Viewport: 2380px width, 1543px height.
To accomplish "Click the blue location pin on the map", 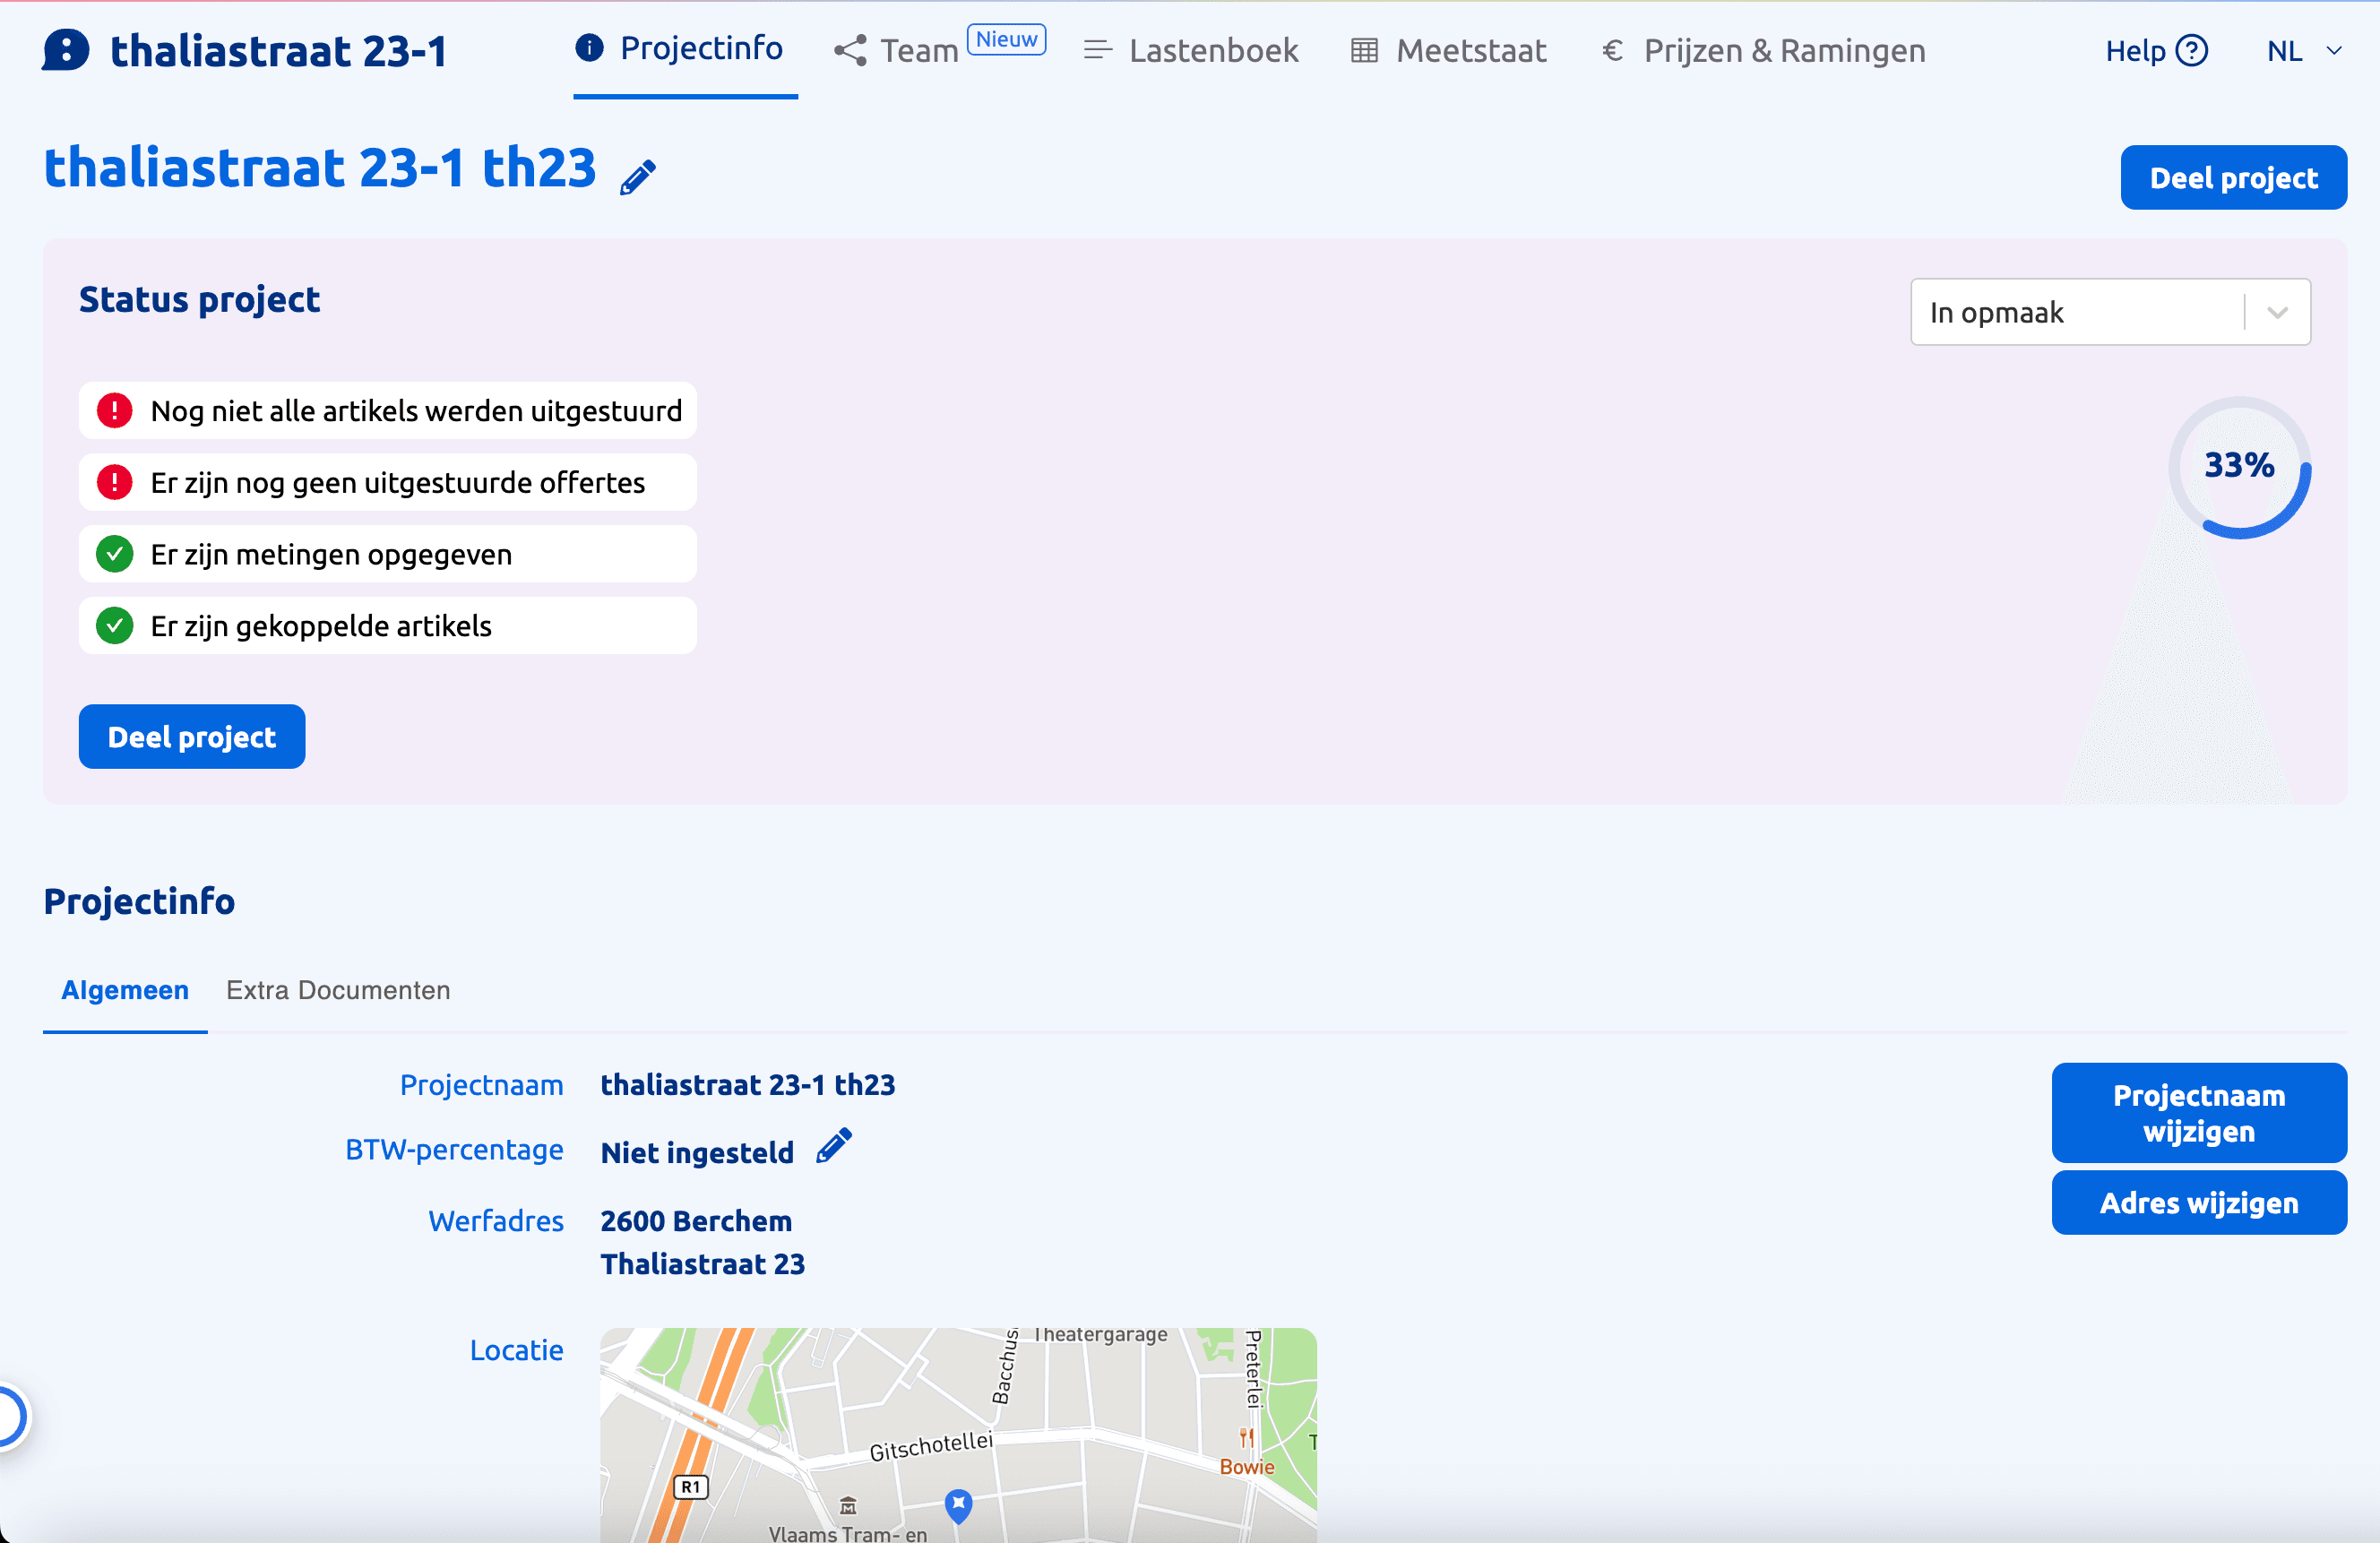I will (958, 1503).
